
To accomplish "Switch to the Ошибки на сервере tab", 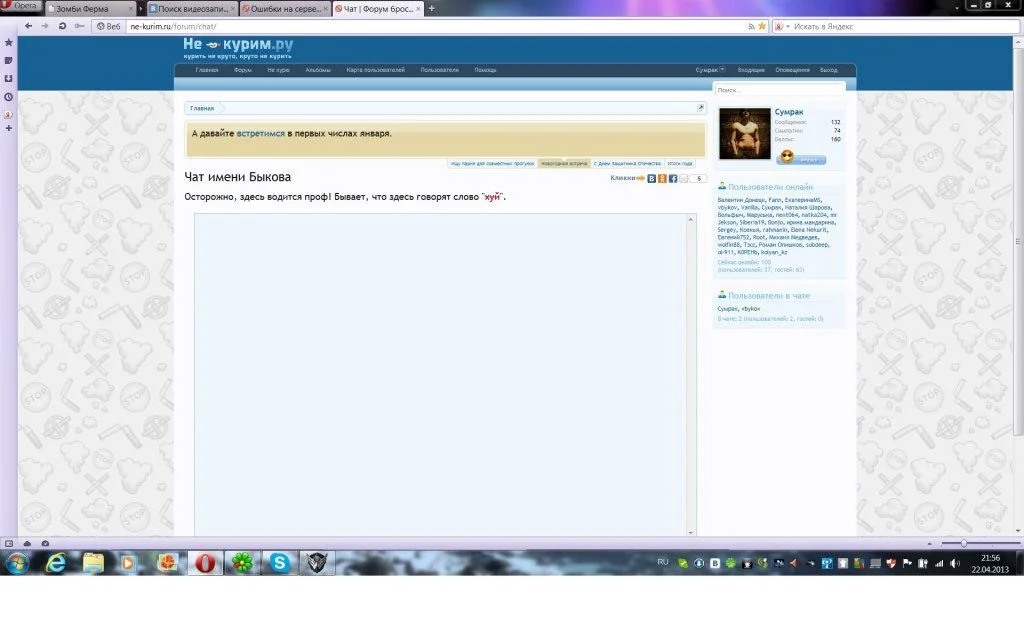I will [285, 8].
